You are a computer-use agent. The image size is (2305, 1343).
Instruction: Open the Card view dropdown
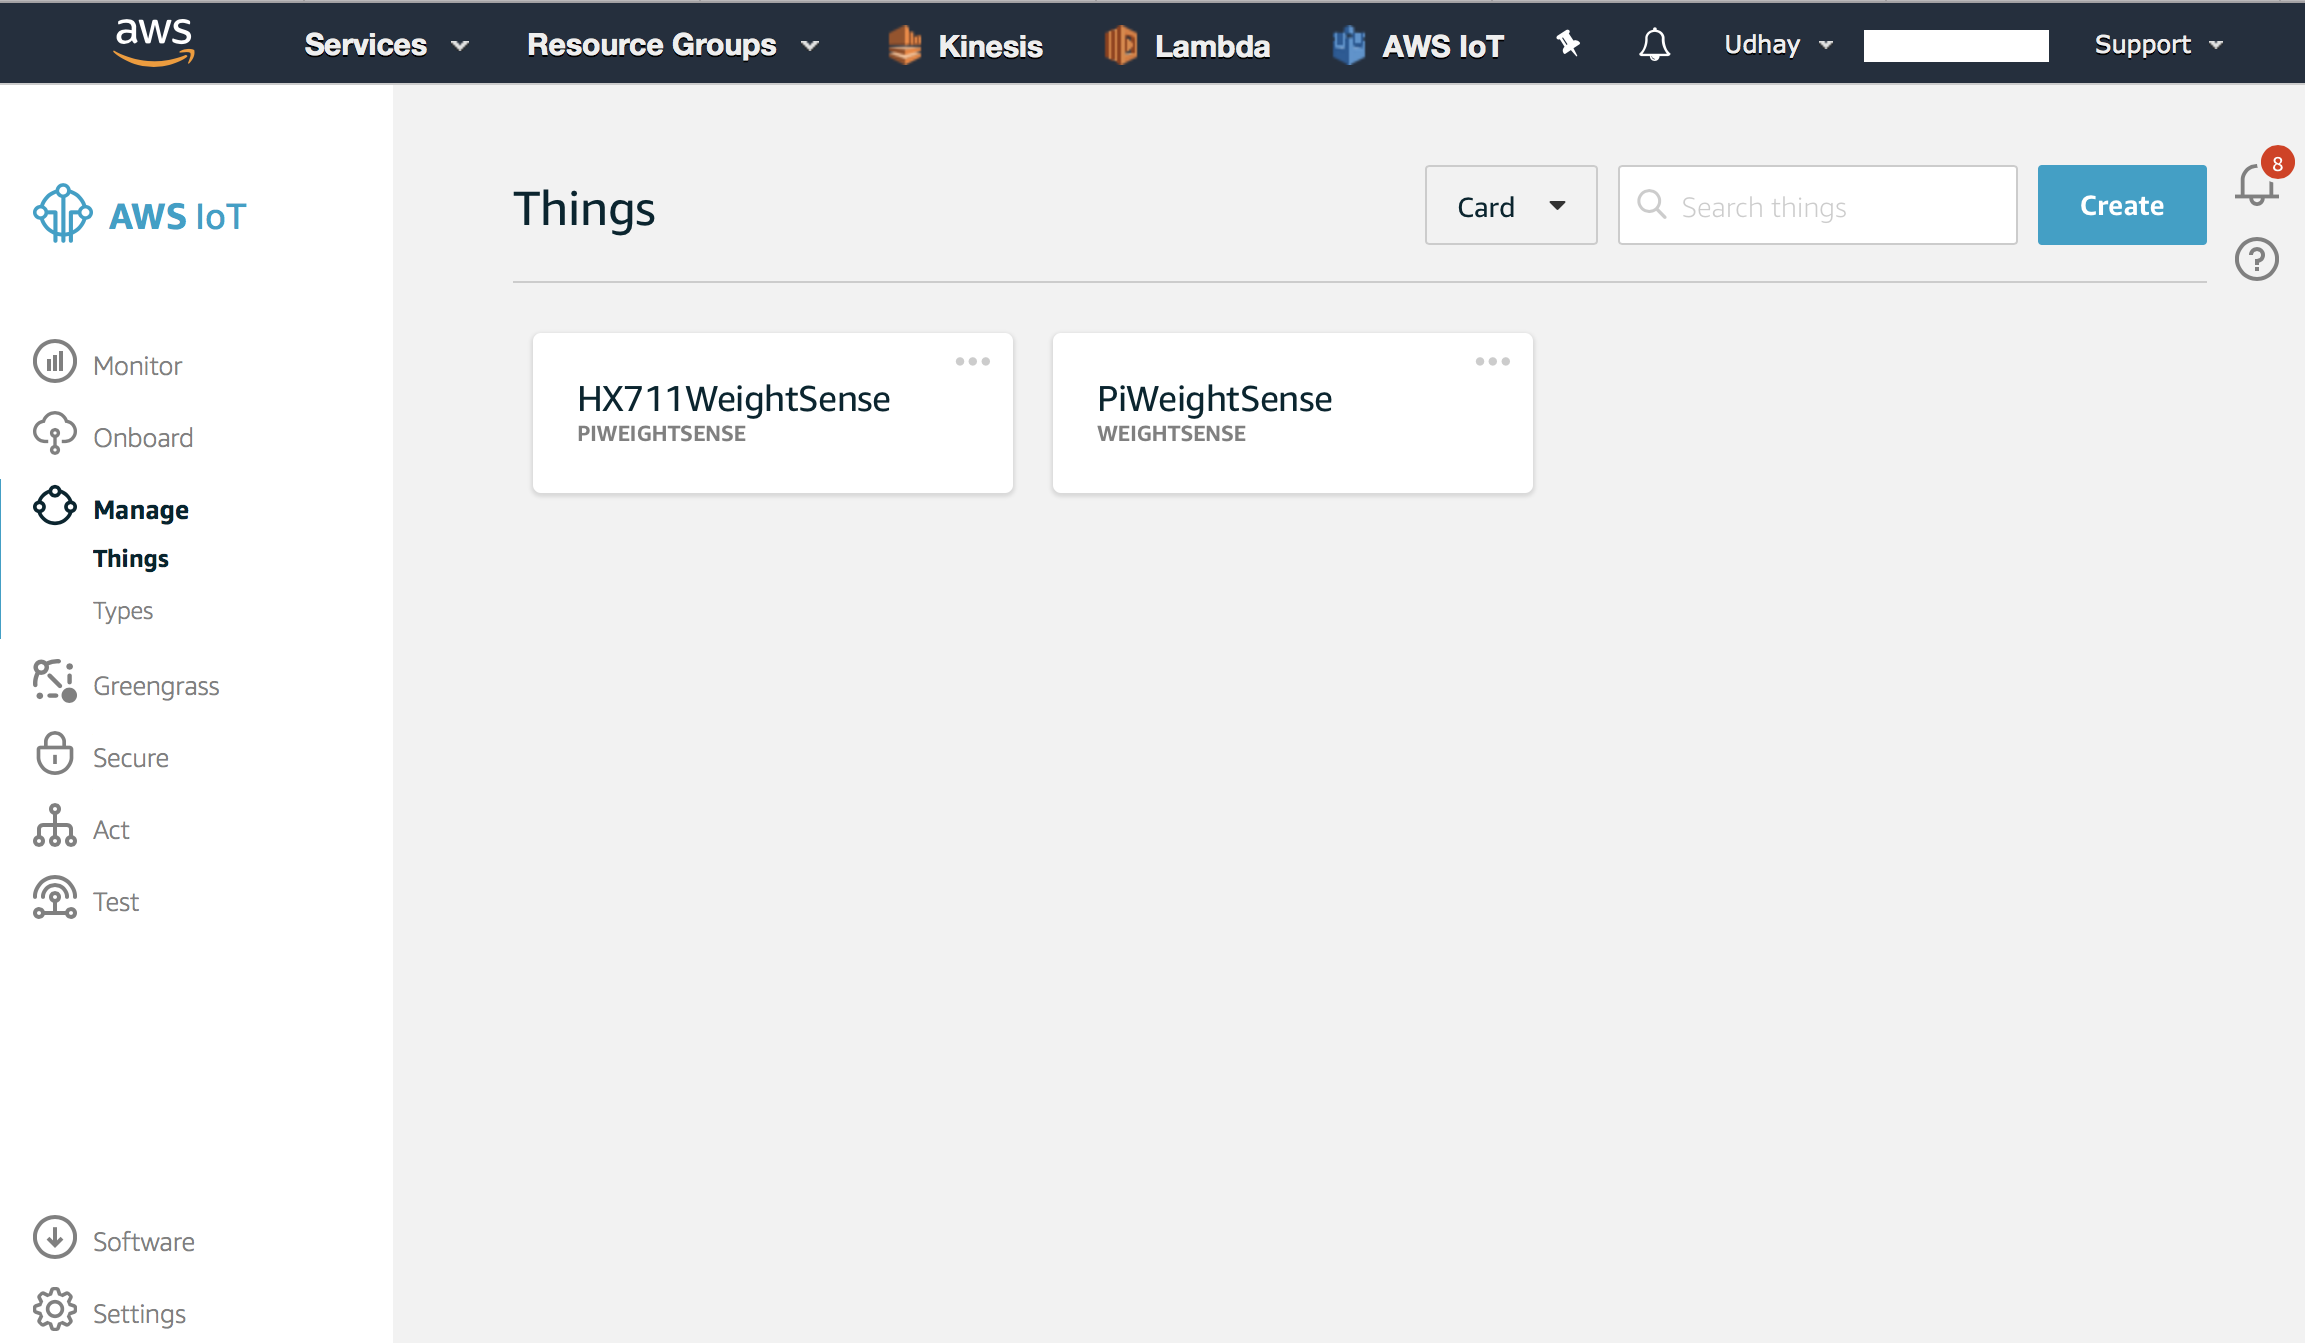(x=1510, y=206)
